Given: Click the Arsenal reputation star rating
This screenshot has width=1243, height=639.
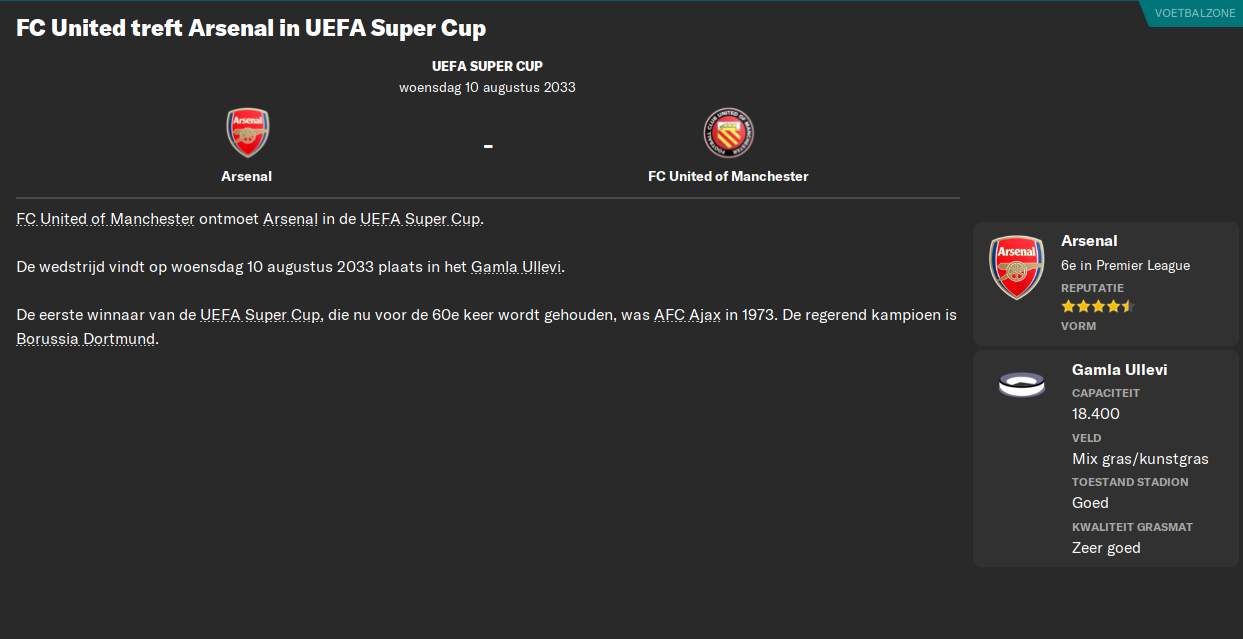Looking at the screenshot, I should [x=1096, y=306].
